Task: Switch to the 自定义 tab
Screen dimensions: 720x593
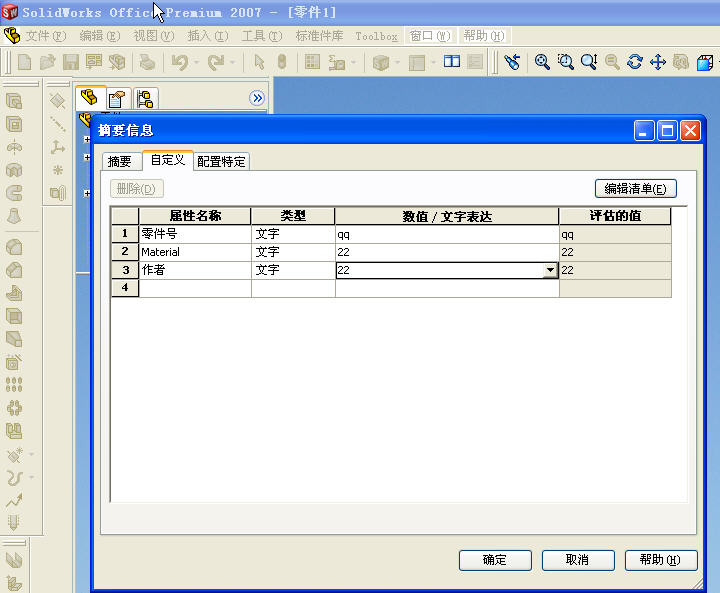Action: click(168, 160)
